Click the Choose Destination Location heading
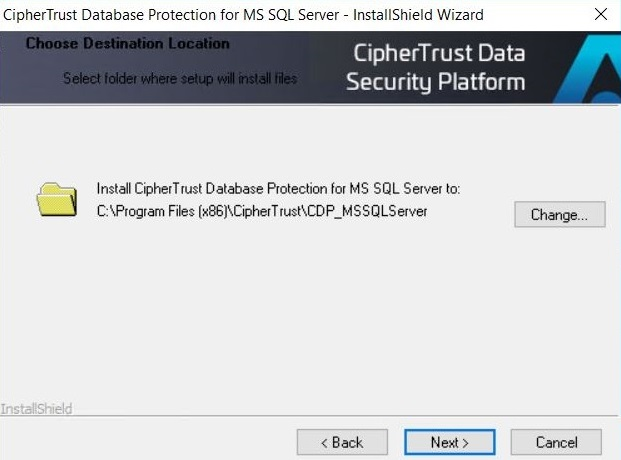621x460 pixels. [x=128, y=43]
